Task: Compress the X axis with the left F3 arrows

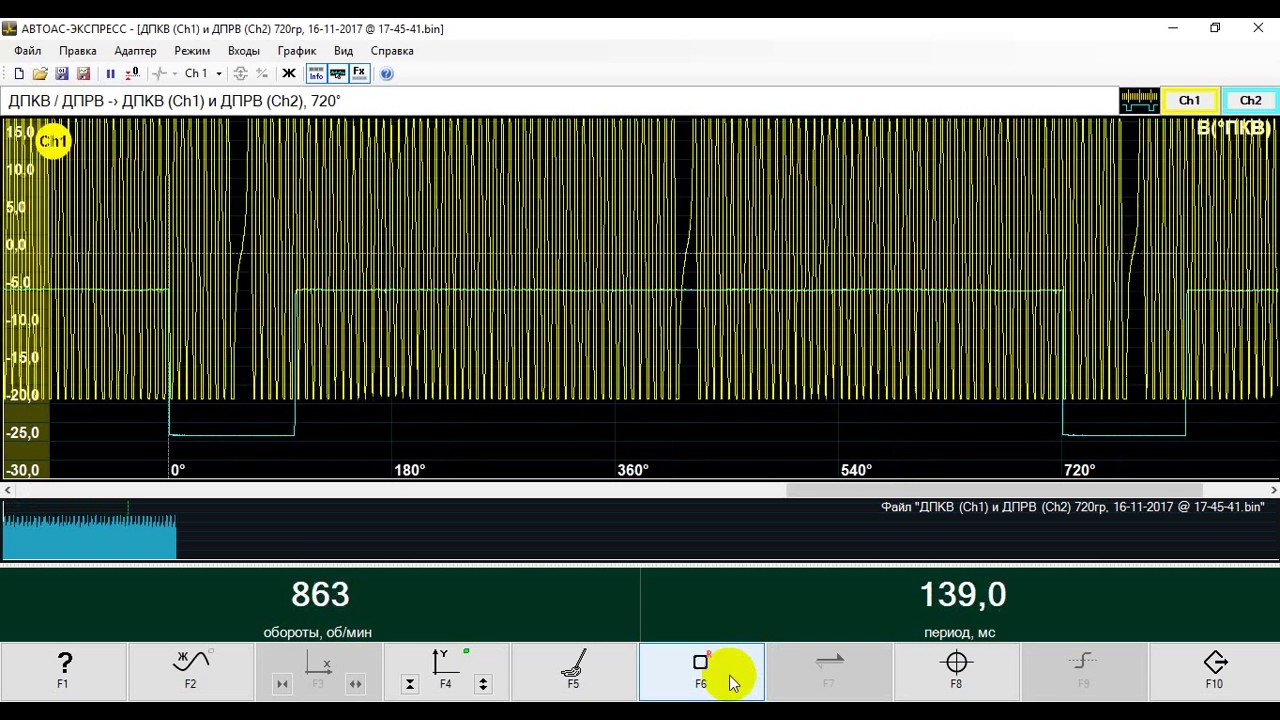Action: click(282, 684)
